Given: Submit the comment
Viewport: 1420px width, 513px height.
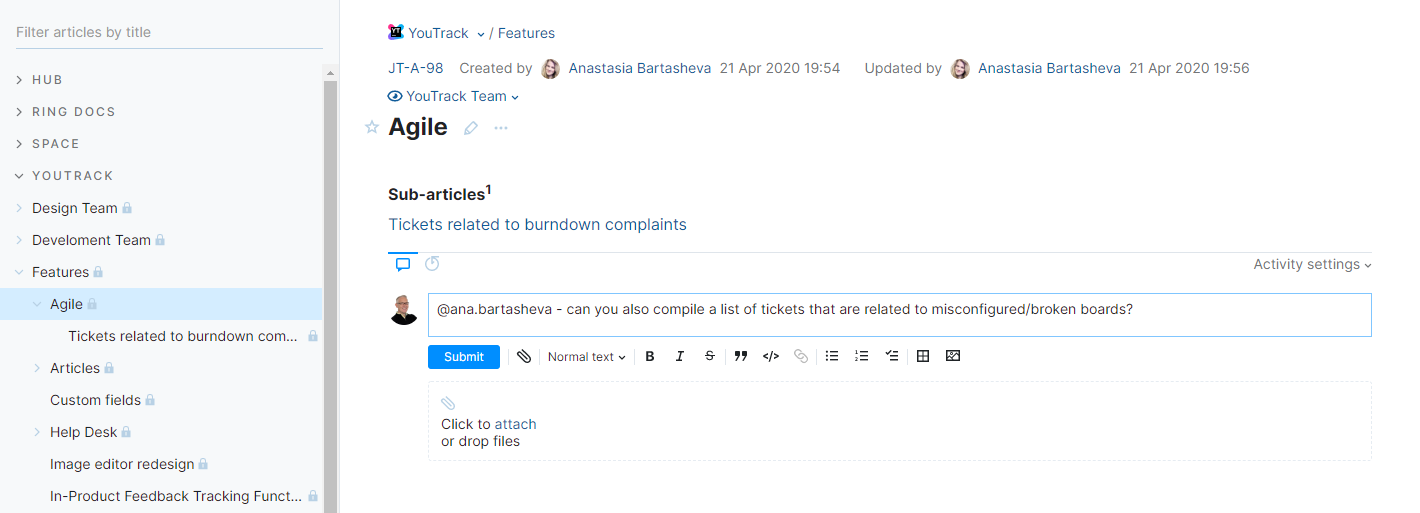Looking at the screenshot, I should 464,357.
